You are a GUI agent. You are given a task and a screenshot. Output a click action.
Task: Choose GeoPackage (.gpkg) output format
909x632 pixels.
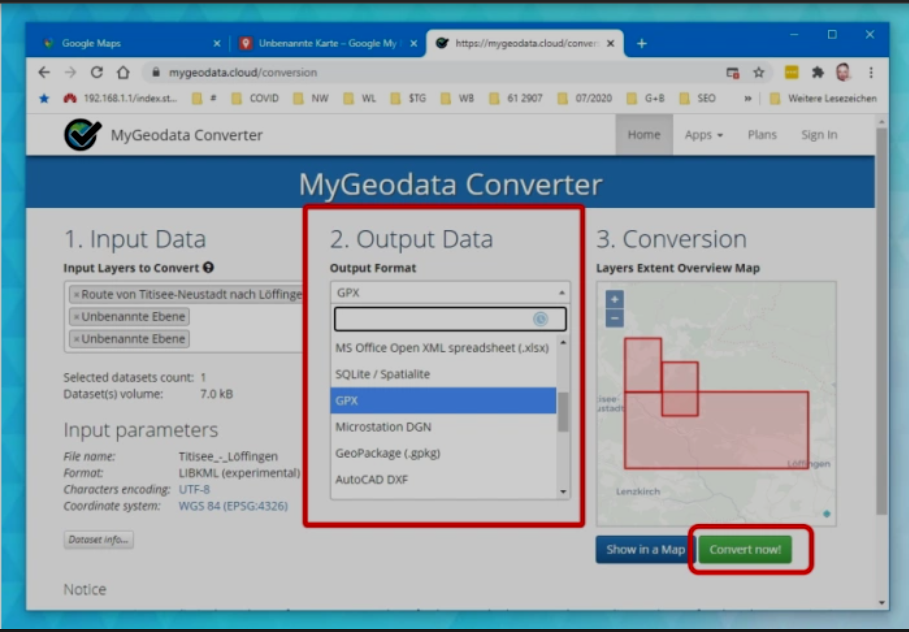443,453
